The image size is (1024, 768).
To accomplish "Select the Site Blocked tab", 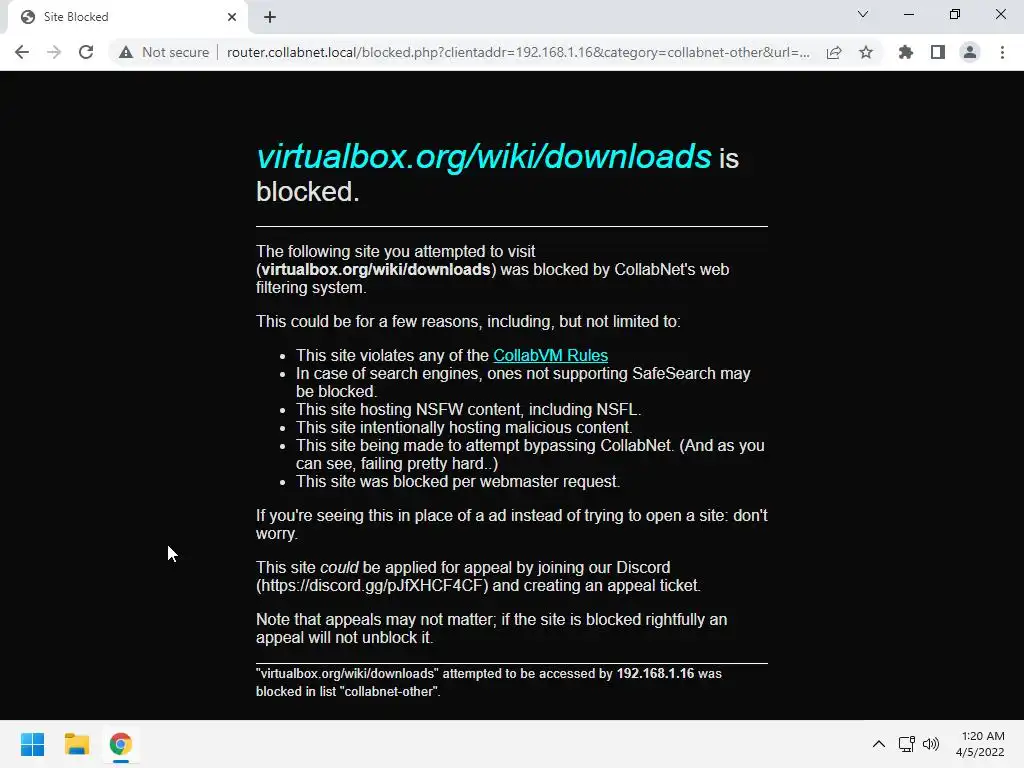I will click(x=127, y=17).
